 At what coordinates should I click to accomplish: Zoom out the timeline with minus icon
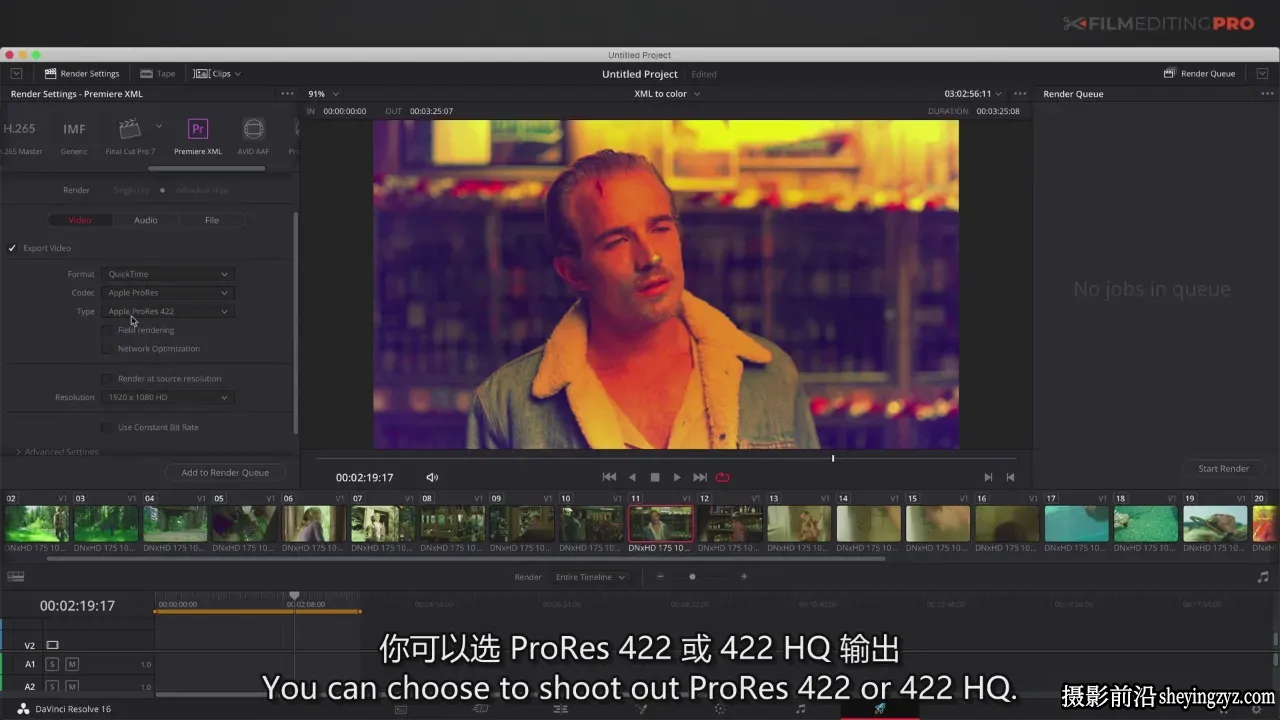660,577
